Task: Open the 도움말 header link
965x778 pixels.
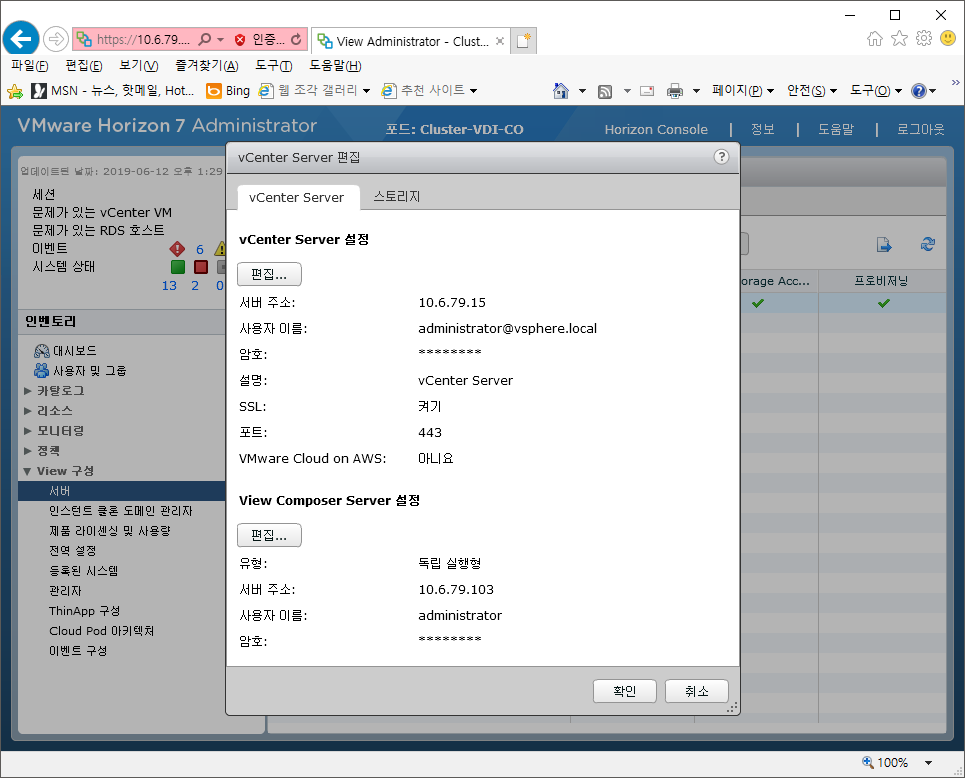Action: pyautogui.click(x=836, y=129)
